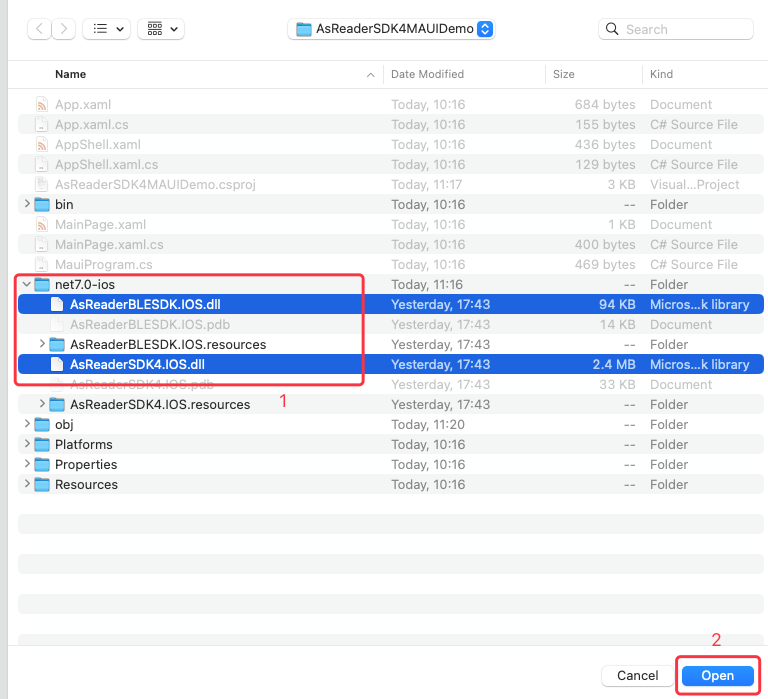Image resolution: width=768 pixels, height=699 pixels.
Task: Click the back navigation arrow
Action: tap(39, 29)
